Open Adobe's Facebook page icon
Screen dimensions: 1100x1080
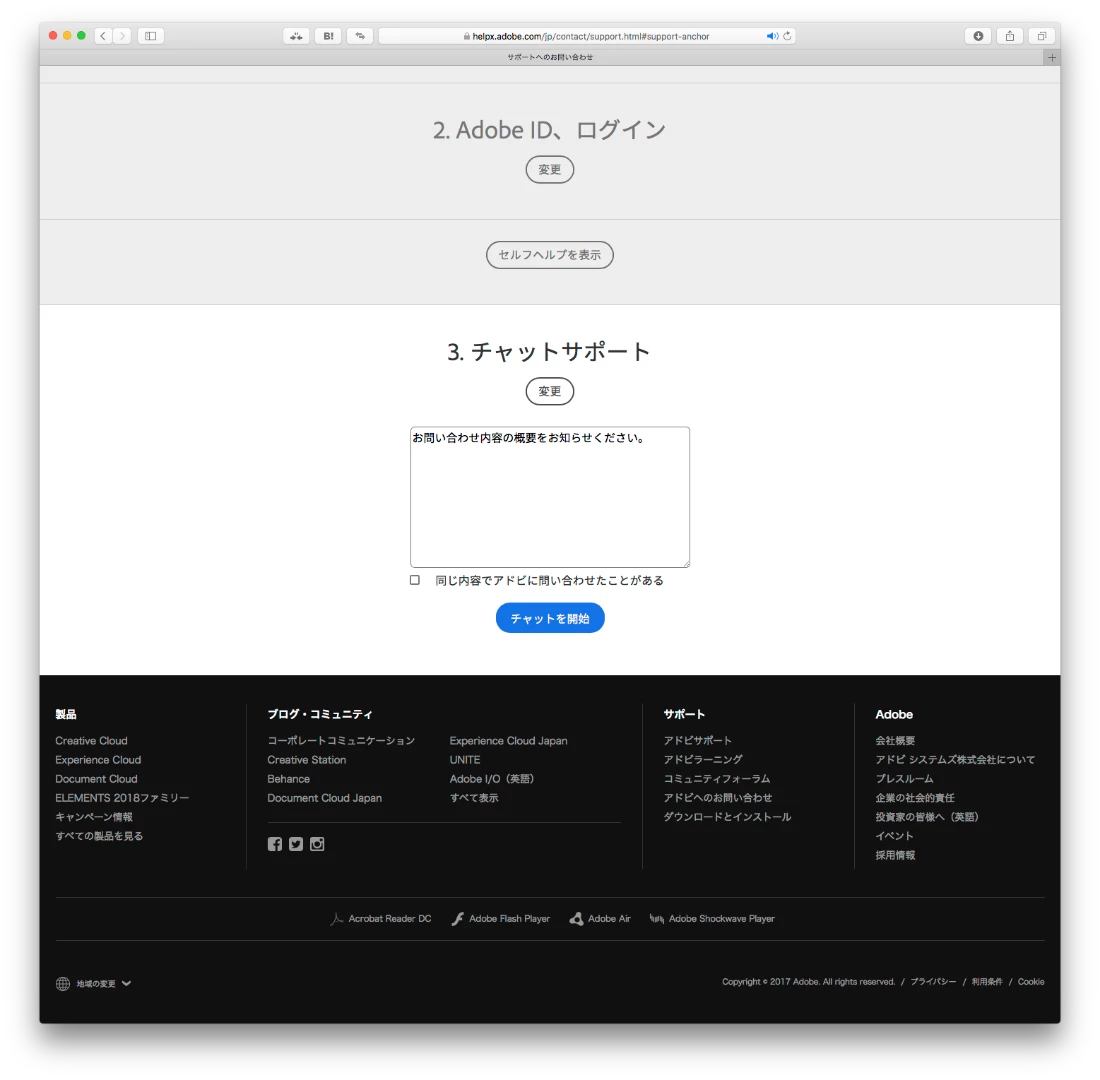(275, 844)
